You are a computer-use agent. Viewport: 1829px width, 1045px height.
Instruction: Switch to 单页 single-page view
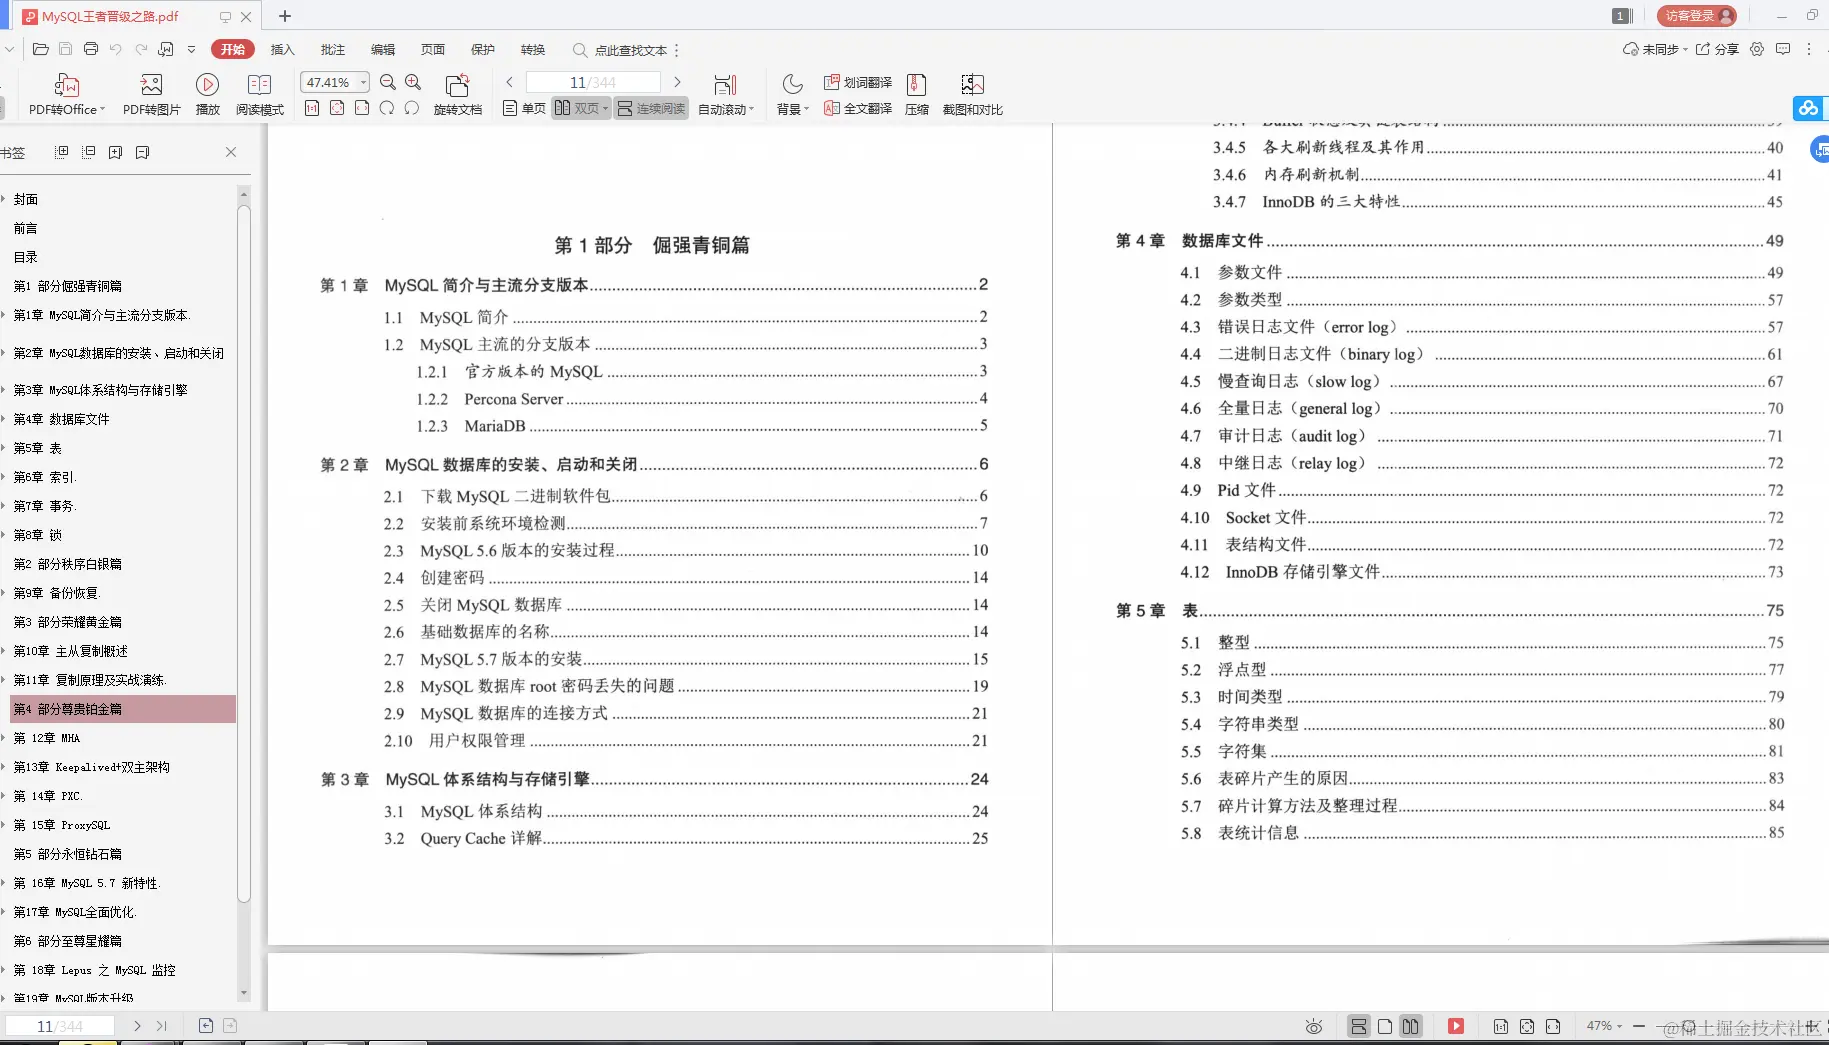pyautogui.click(x=522, y=108)
